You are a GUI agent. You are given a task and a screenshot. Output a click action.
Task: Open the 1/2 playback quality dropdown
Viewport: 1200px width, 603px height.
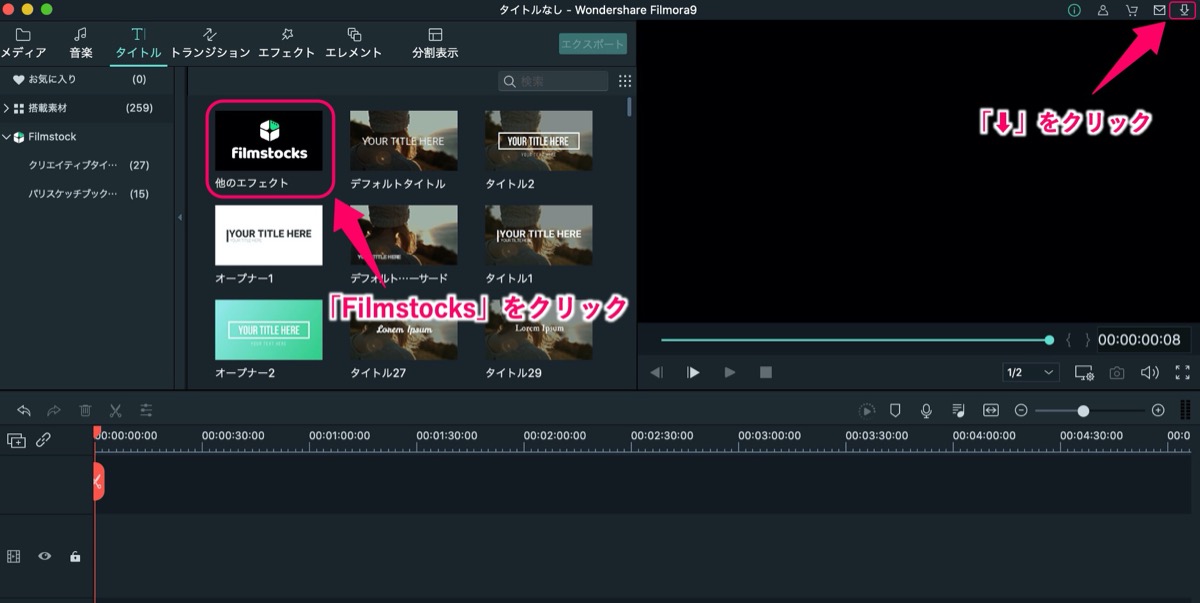1030,372
